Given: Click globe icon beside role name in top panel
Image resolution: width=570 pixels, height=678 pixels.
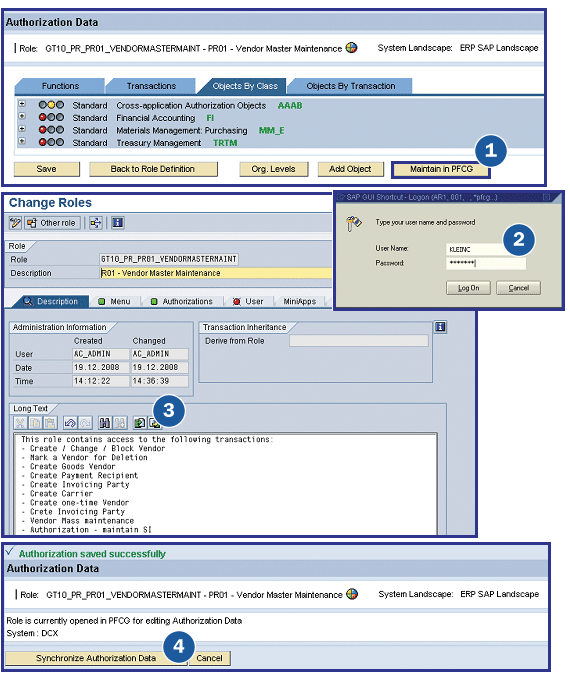Looking at the screenshot, I should (351, 48).
